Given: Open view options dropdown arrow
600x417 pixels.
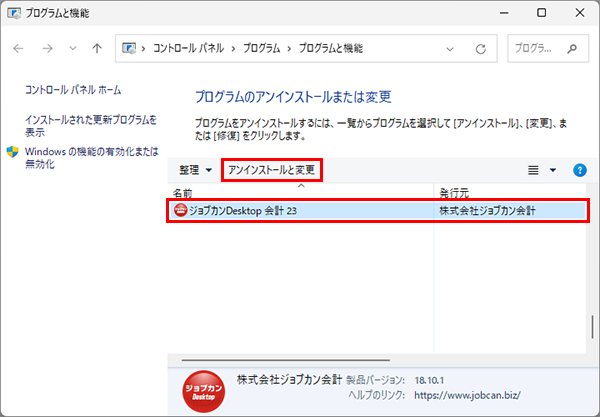Looking at the screenshot, I should (553, 170).
